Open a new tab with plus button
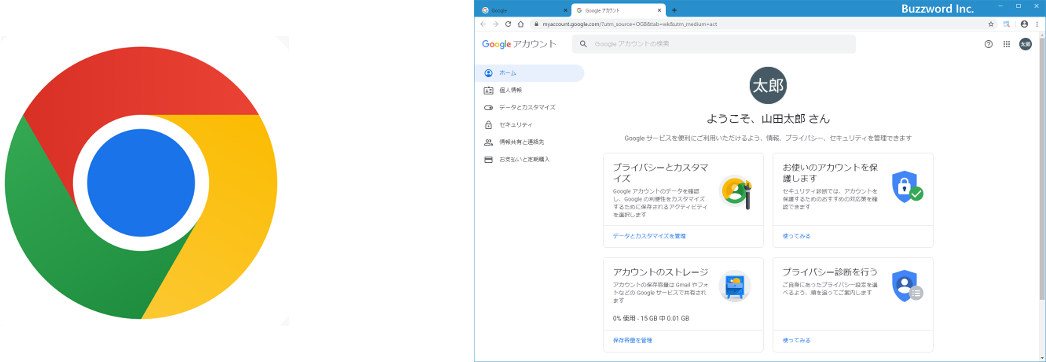The image size is (1046, 362). [674, 10]
